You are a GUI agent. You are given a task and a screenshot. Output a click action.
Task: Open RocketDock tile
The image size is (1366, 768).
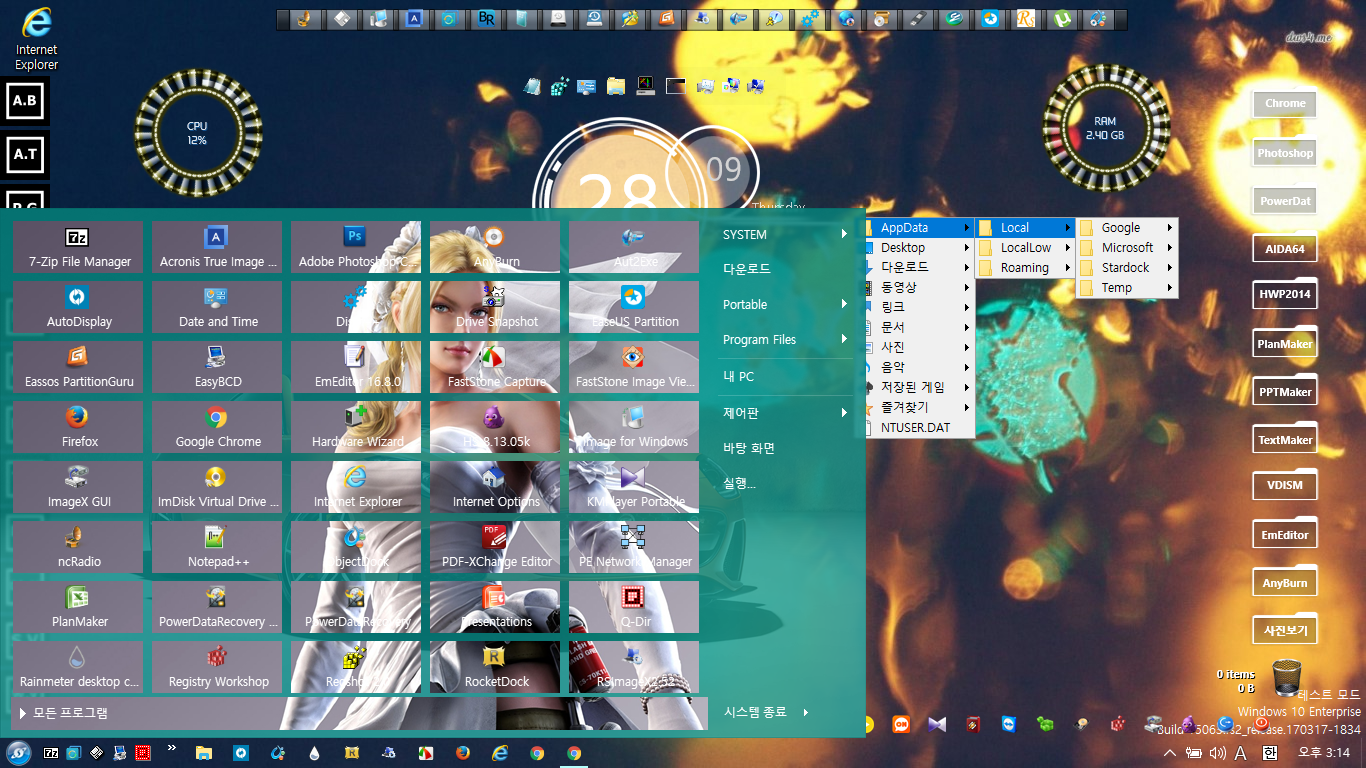point(495,667)
